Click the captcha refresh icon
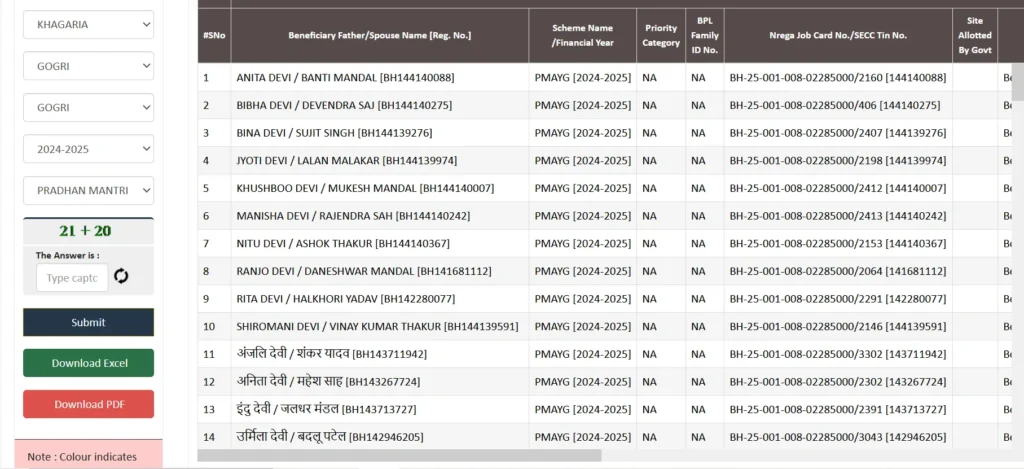This screenshot has height=469, width=1024. pyautogui.click(x=121, y=276)
